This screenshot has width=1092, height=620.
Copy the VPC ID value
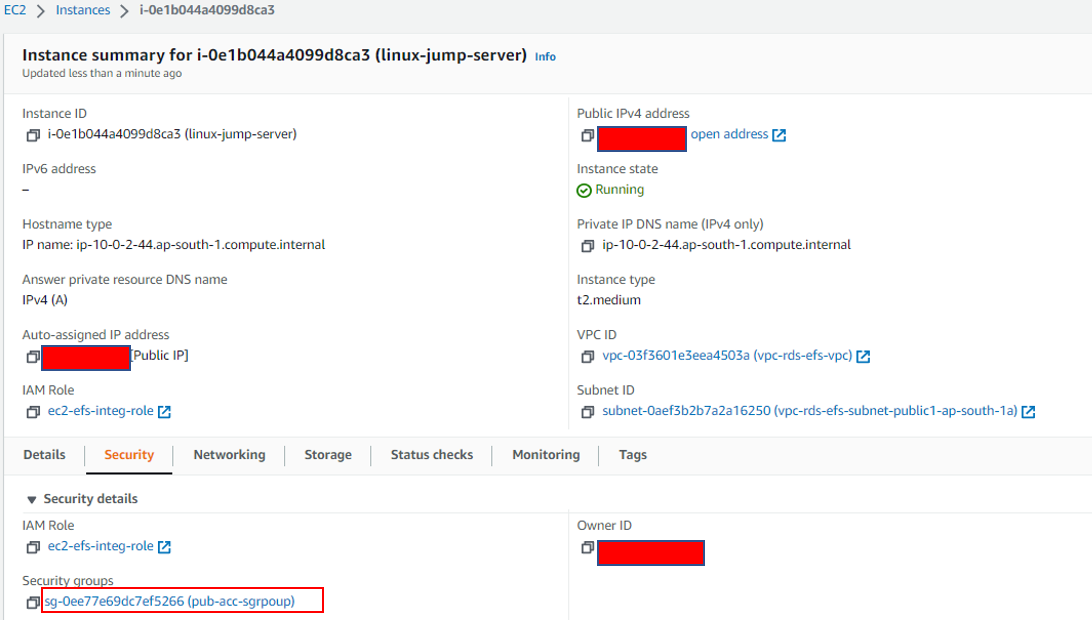tap(587, 357)
